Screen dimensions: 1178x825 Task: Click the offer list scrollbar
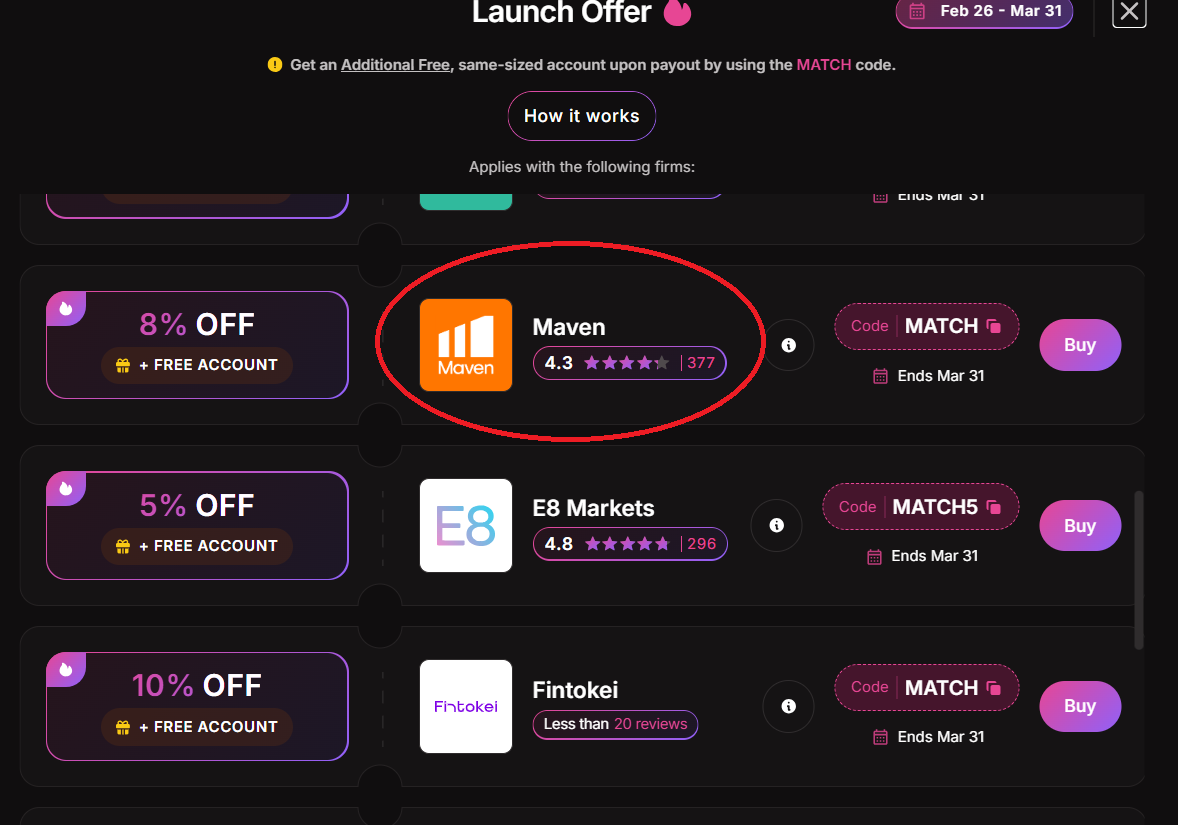pos(1139,570)
